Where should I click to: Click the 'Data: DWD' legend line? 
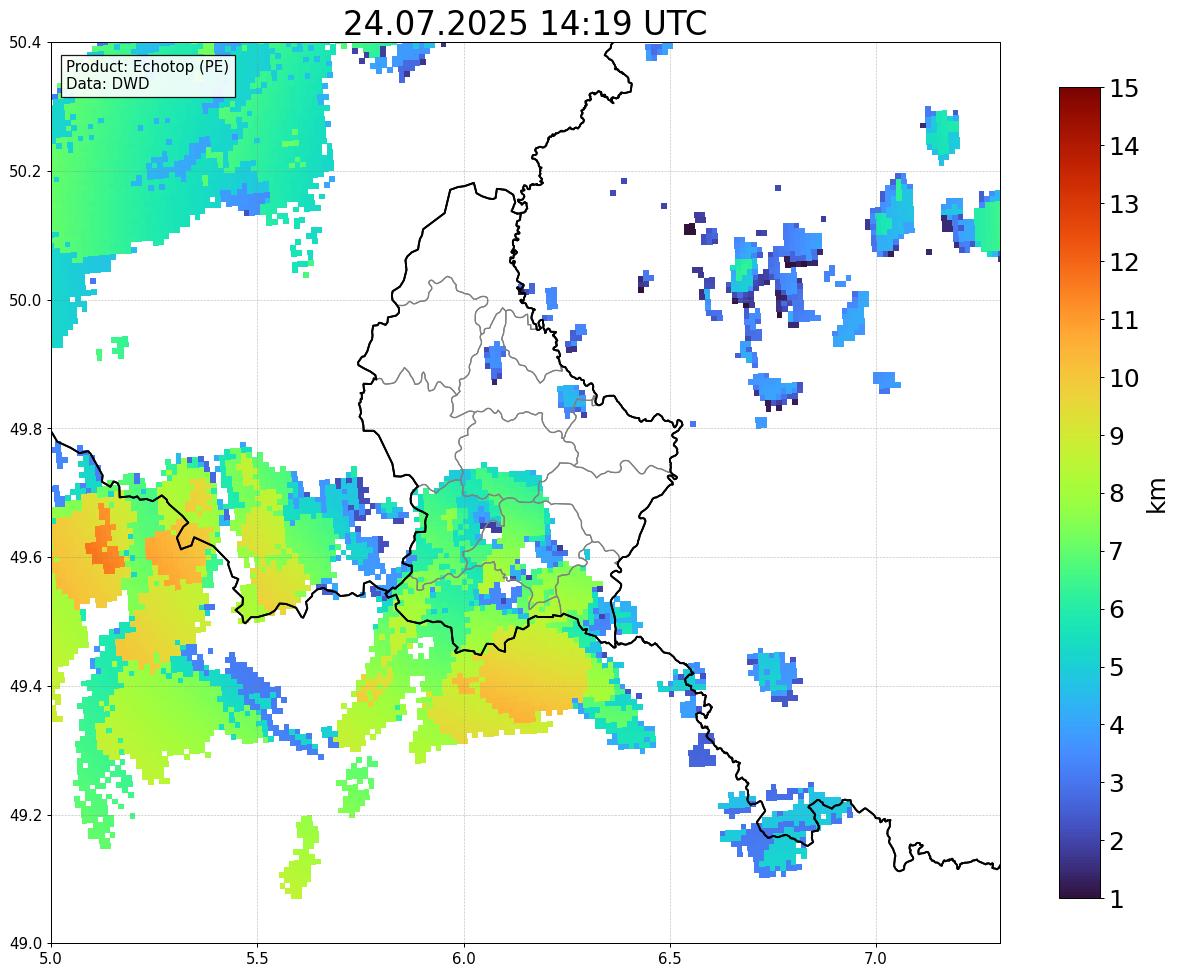pos(107,83)
